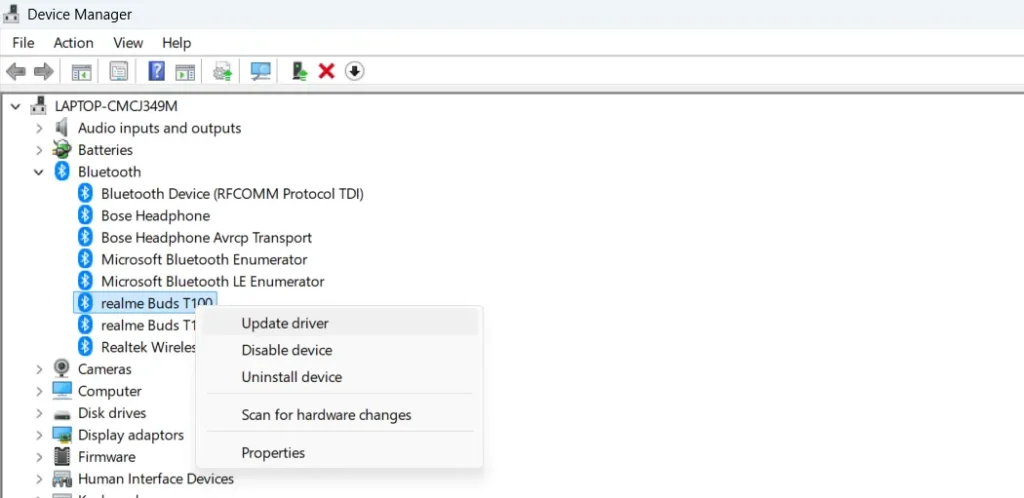Click the Display adaptors icon
This screenshot has width=1024, height=498.
click(62, 435)
